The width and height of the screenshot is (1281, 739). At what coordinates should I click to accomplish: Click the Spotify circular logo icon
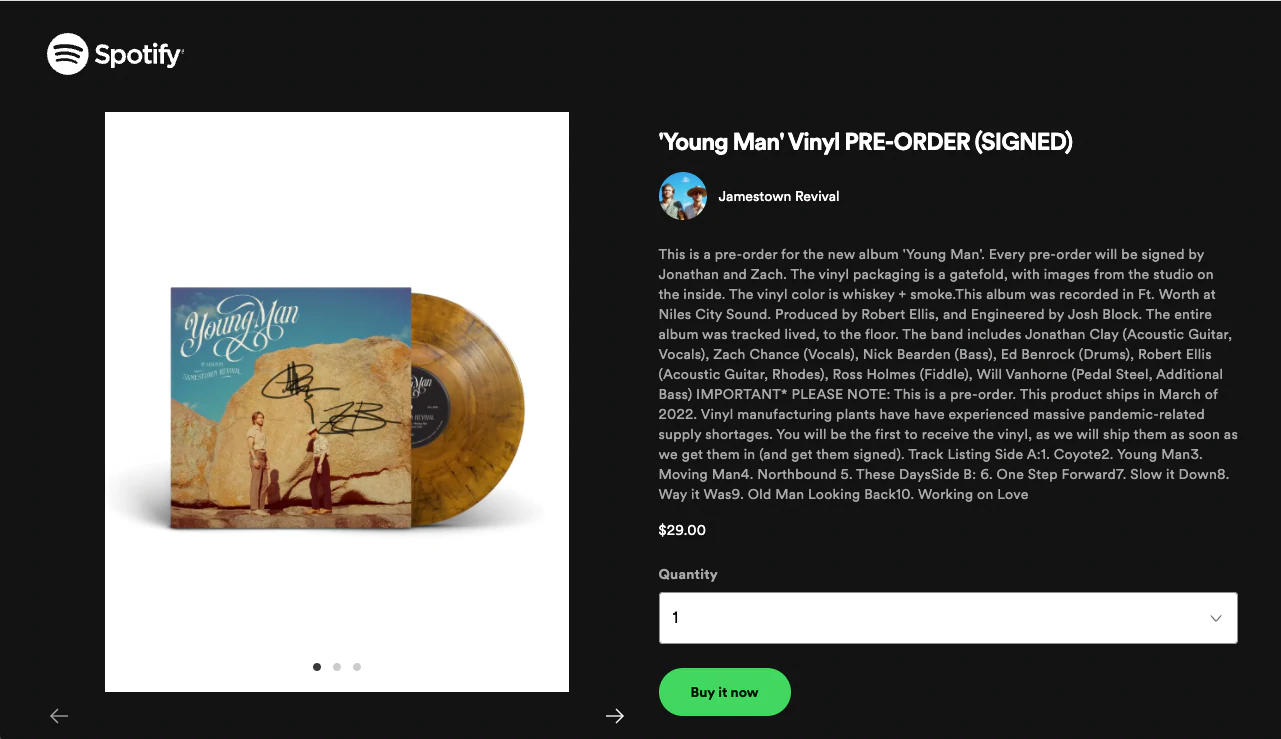pyautogui.click(x=68, y=54)
